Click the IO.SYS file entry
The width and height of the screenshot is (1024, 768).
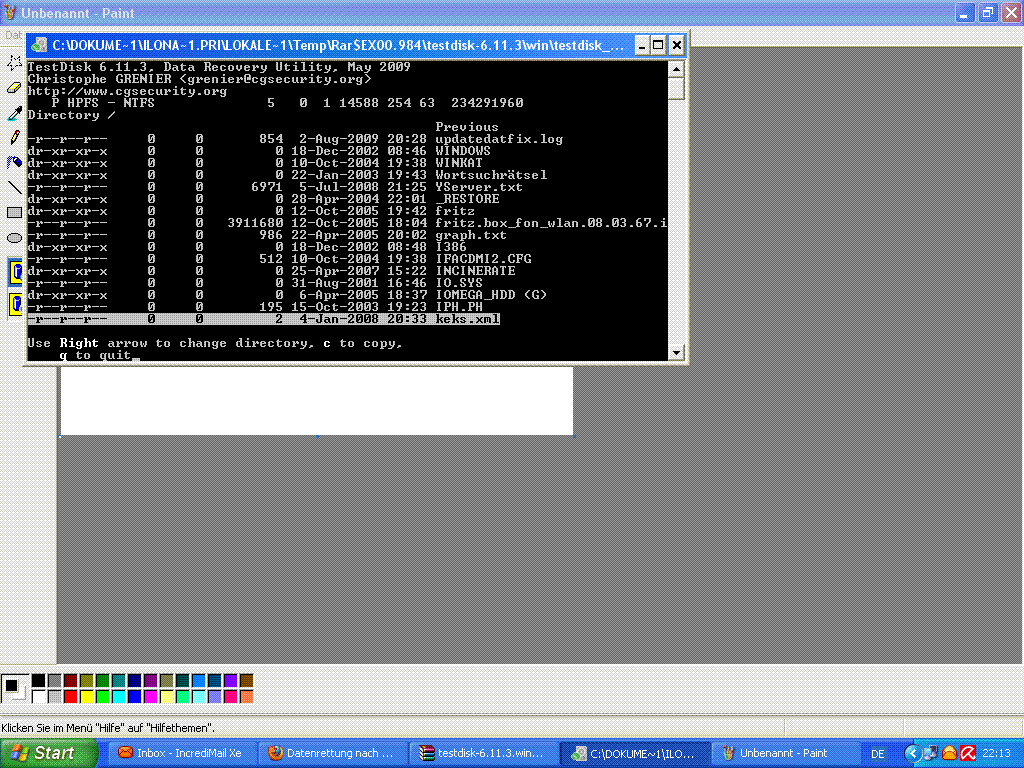coord(459,283)
